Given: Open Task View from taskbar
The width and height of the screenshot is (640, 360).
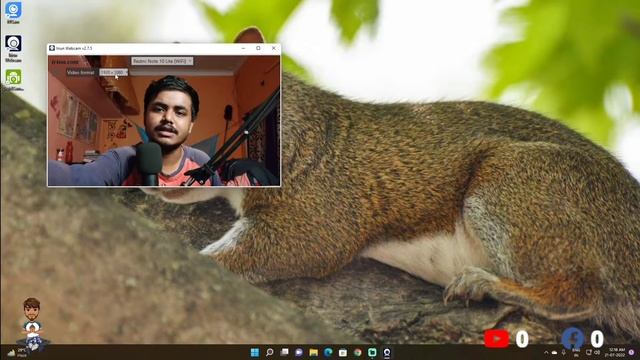Looking at the screenshot, I should point(284,352).
